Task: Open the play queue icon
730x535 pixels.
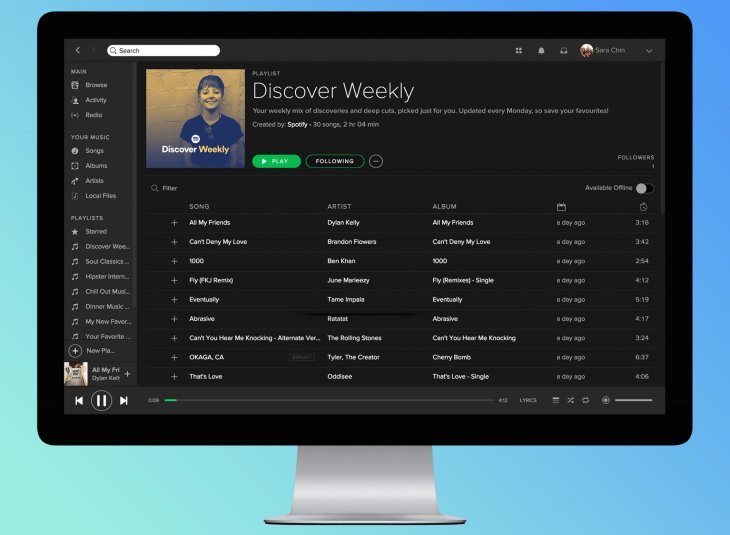Action: pos(555,400)
